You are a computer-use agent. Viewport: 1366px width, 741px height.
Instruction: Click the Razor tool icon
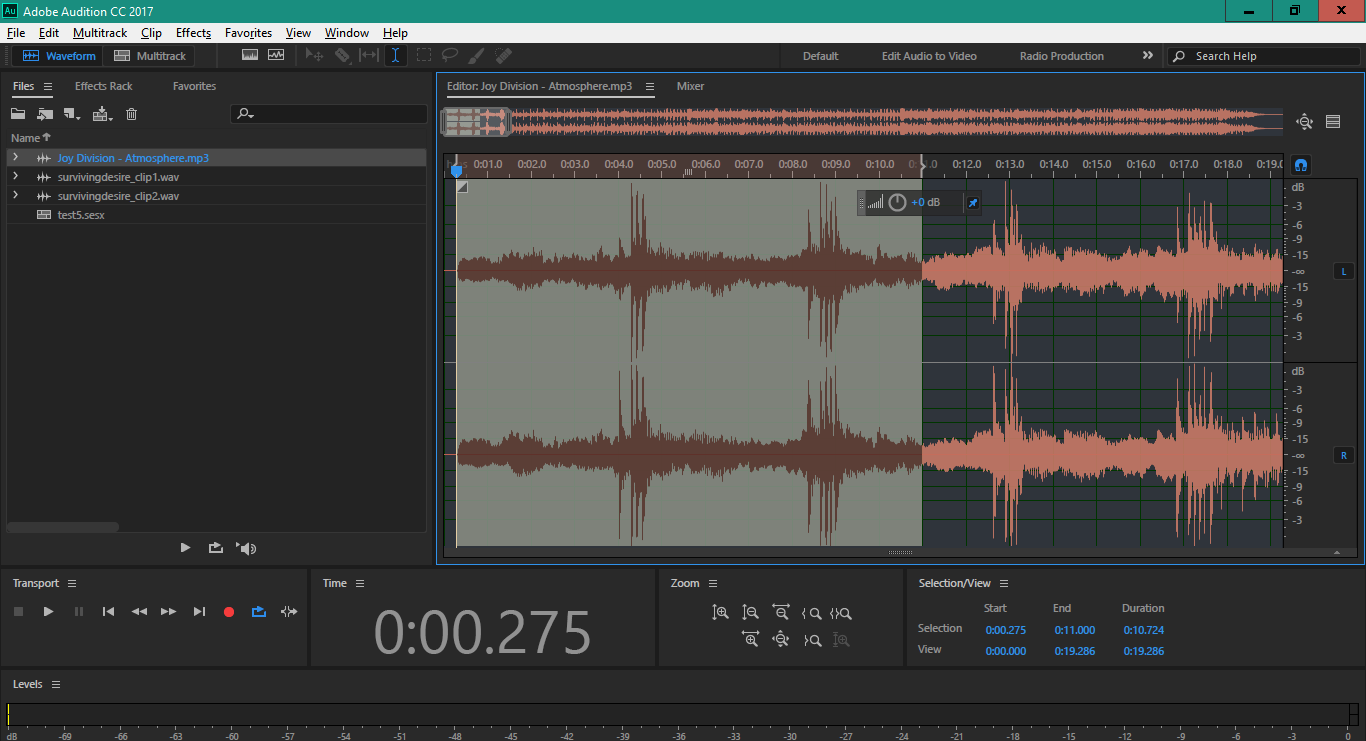342,56
